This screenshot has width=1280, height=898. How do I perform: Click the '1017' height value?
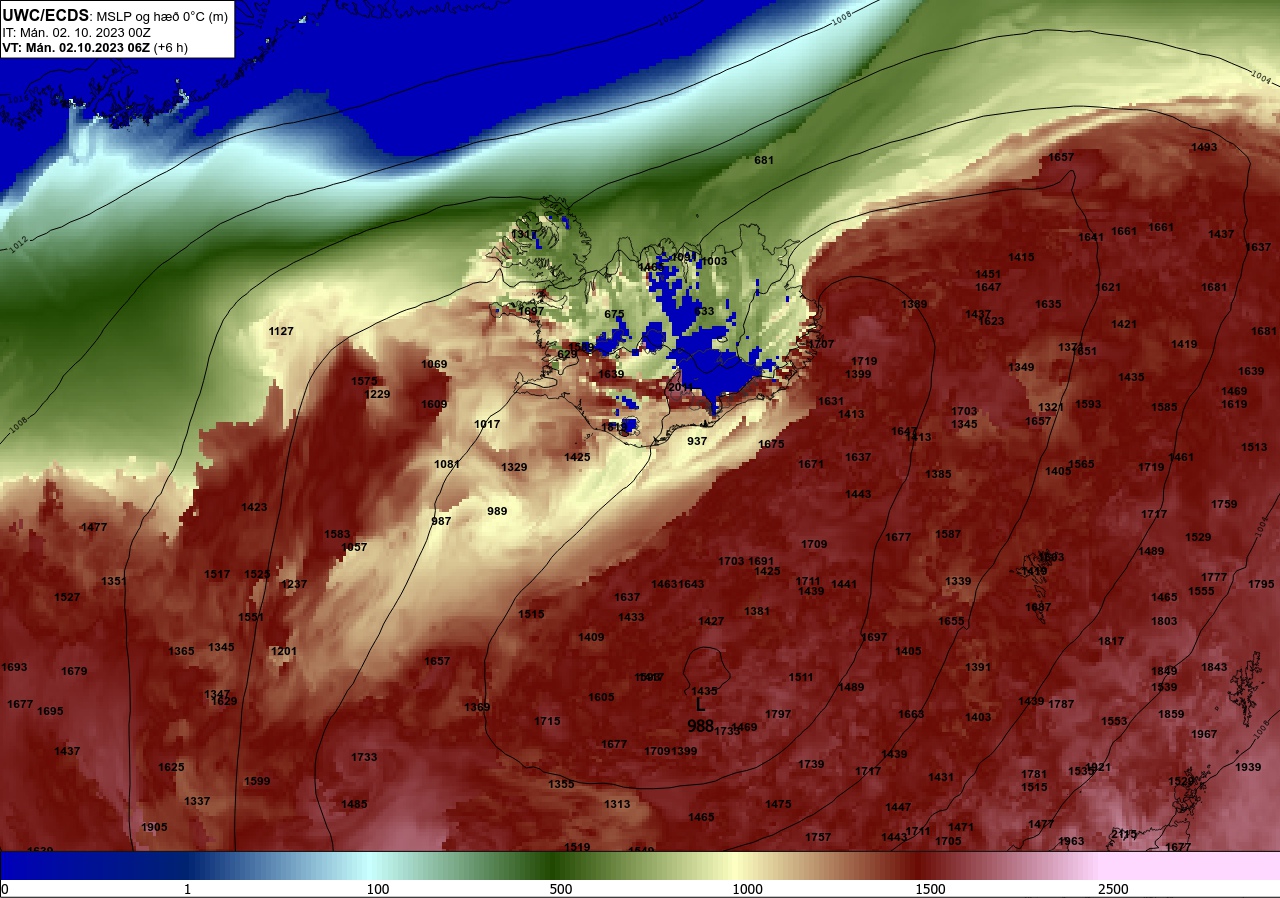(x=487, y=424)
